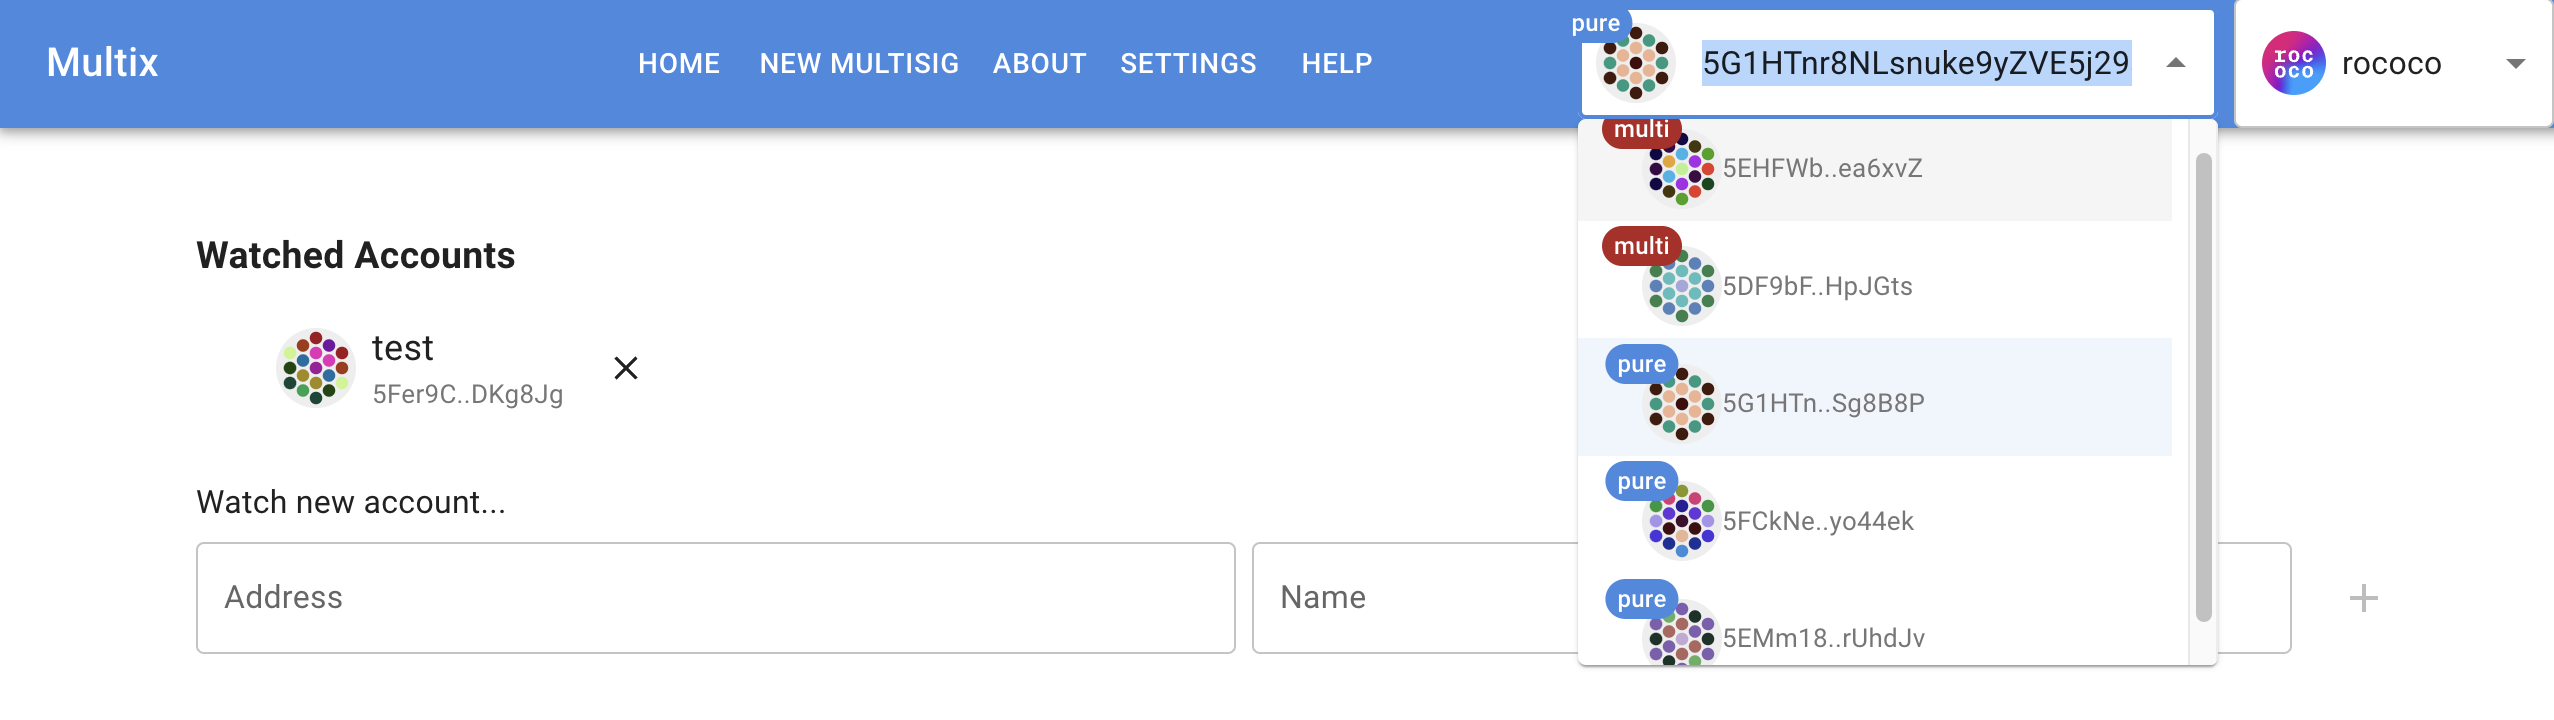Select the multisig account 5EHFWb..ea6xvZ identicon
This screenshot has width=2554, height=720.
pyautogui.click(x=1680, y=168)
